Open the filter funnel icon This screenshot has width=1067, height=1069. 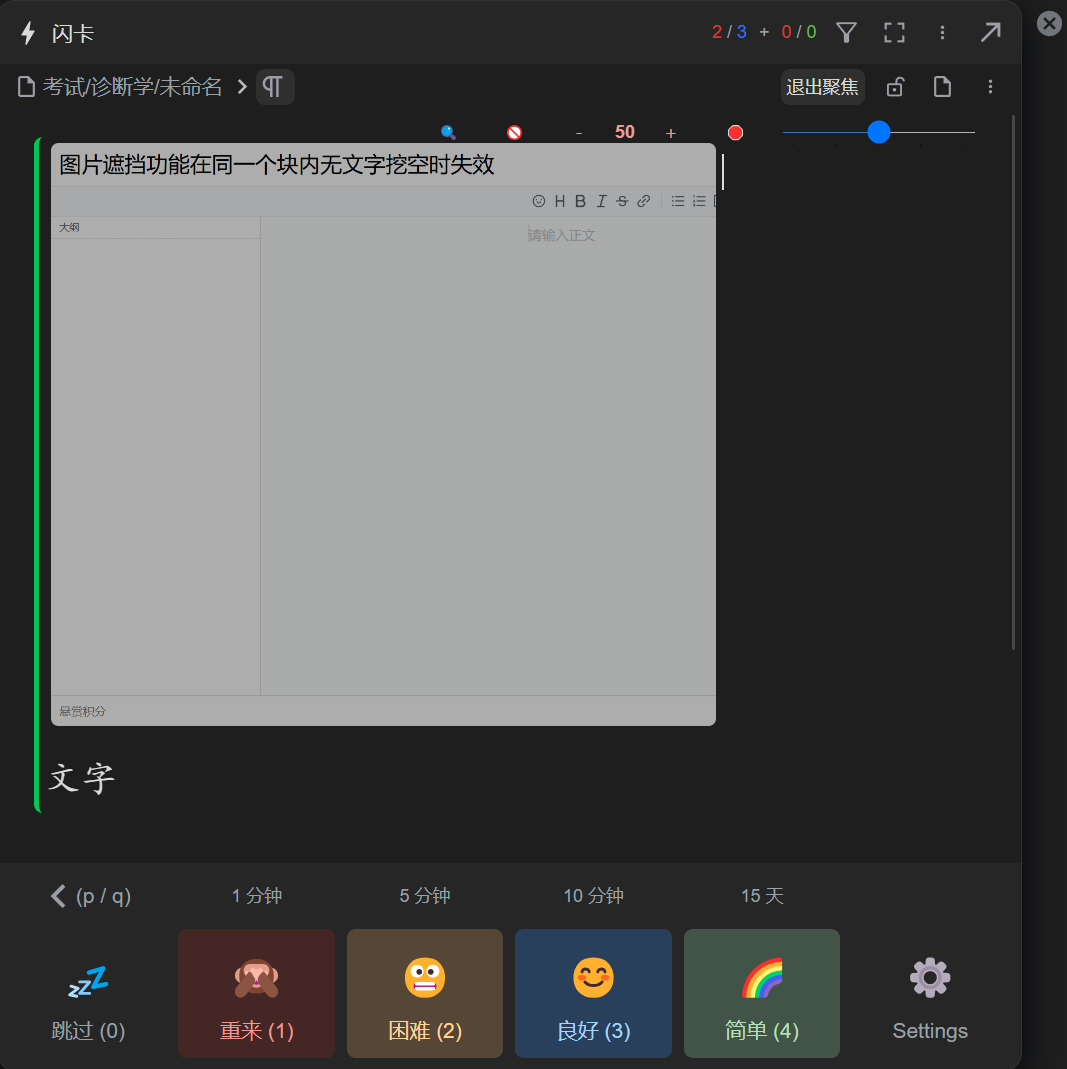click(x=846, y=32)
